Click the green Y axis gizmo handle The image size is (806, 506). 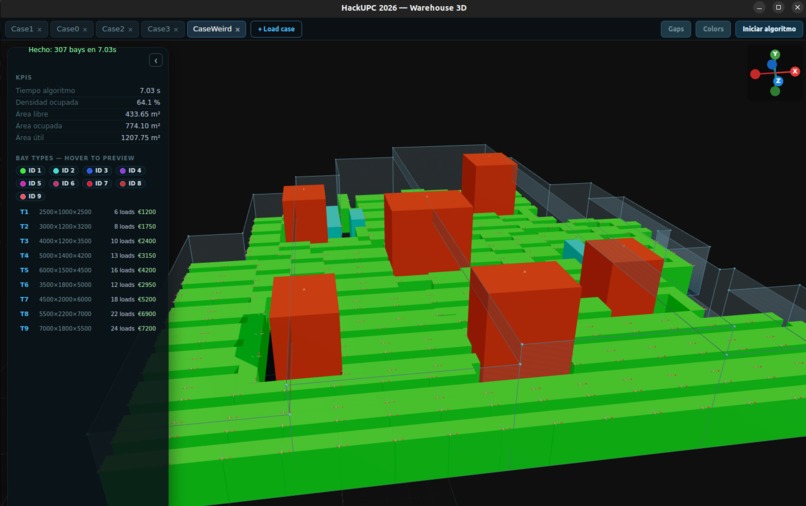tap(775, 55)
